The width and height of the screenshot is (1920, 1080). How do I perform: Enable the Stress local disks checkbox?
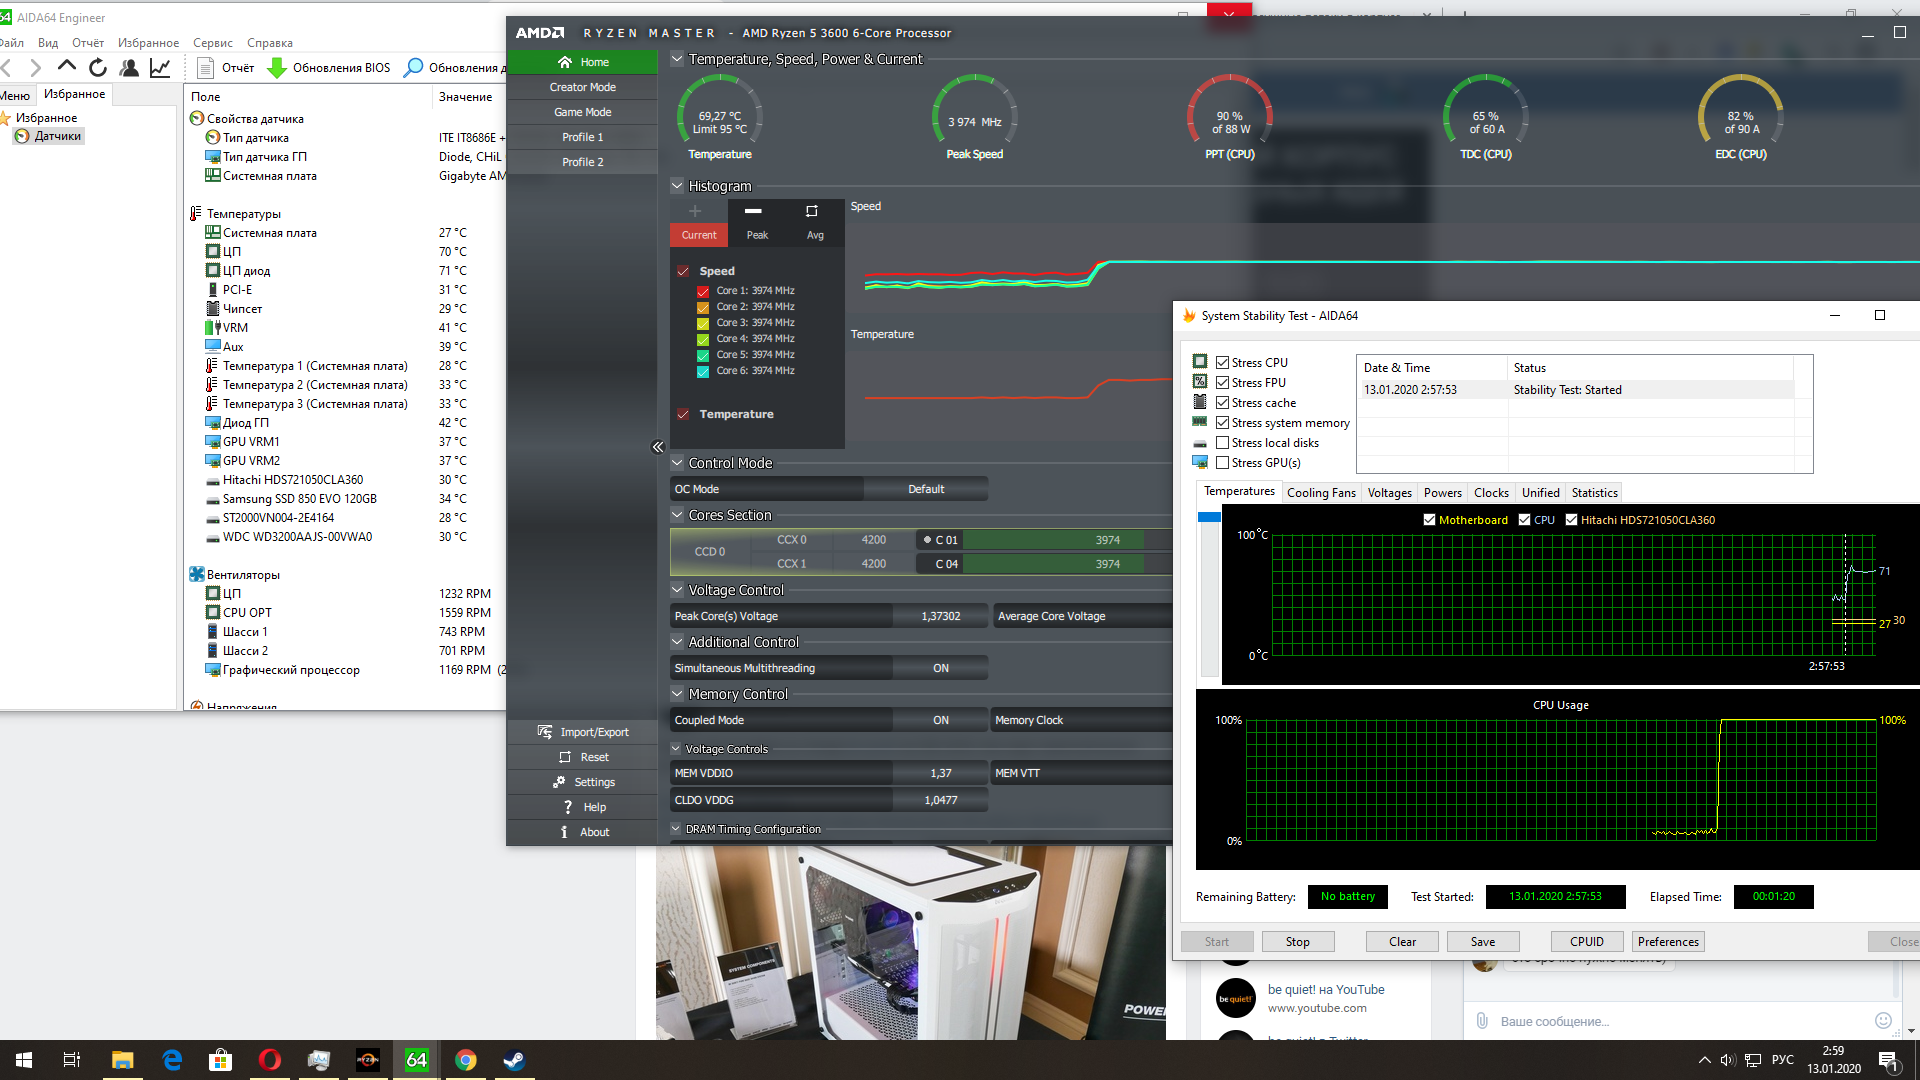tap(1222, 443)
